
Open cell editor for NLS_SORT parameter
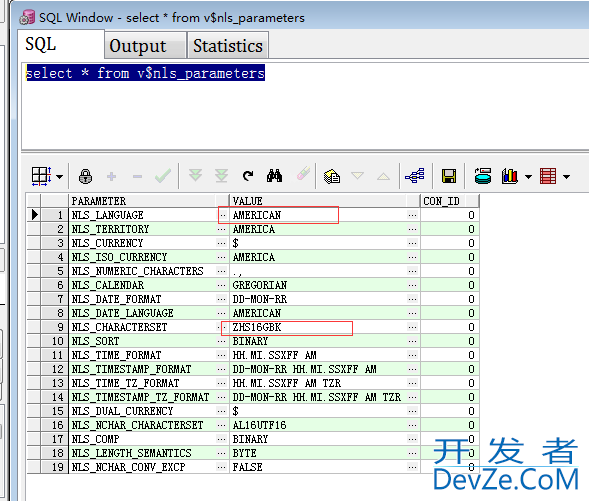222,341
